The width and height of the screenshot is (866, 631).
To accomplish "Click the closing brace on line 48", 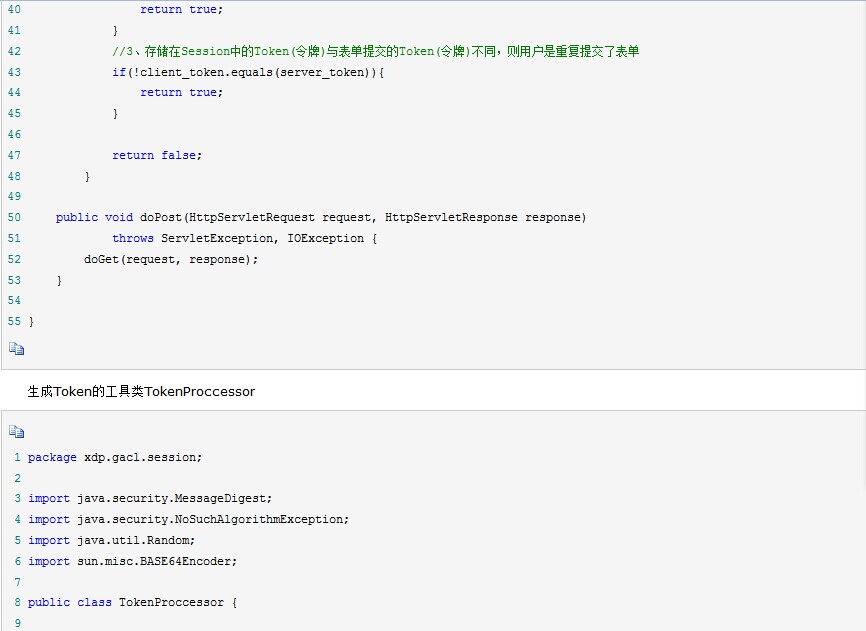I will pos(87,176).
